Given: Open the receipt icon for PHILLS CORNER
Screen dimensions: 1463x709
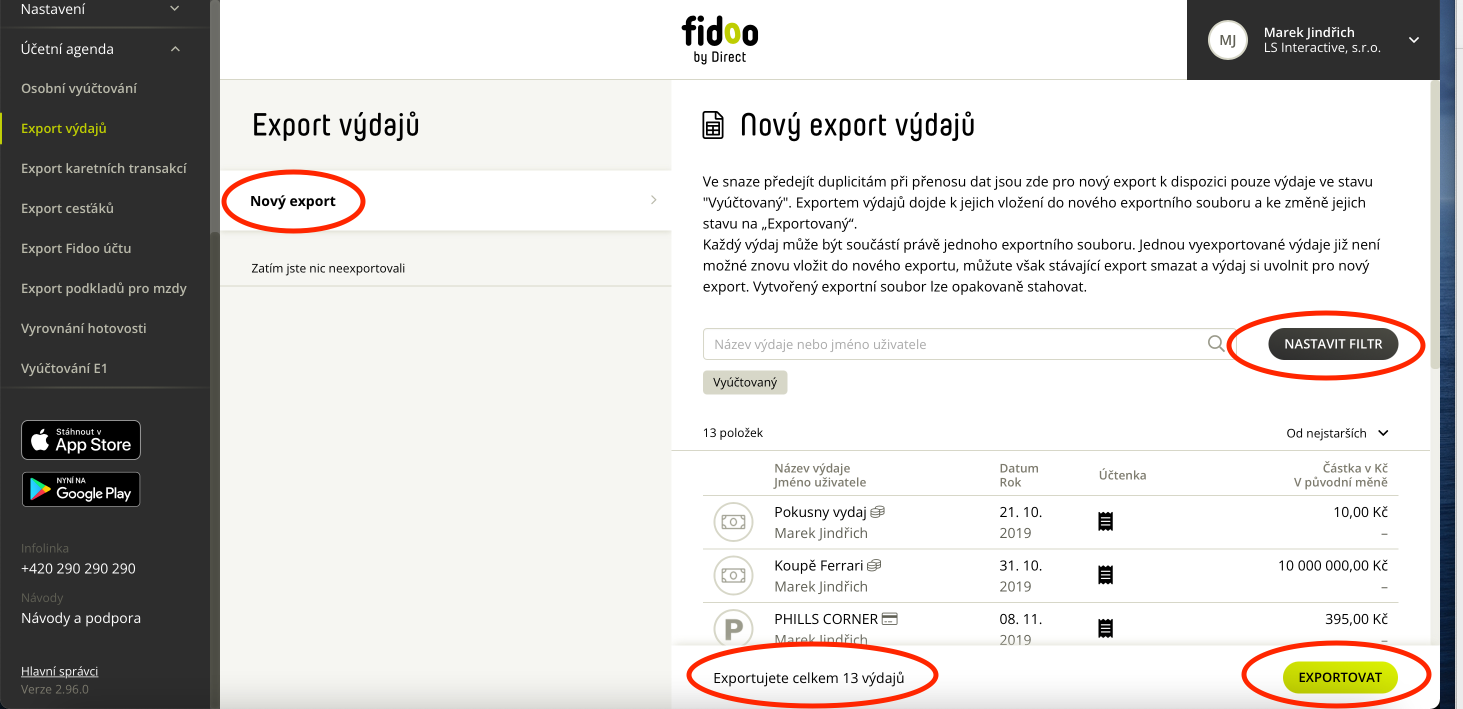Looking at the screenshot, I should click(x=1106, y=628).
